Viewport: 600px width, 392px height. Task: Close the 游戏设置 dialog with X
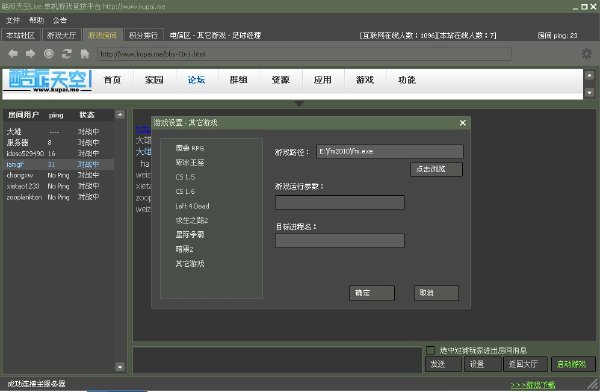pos(463,123)
